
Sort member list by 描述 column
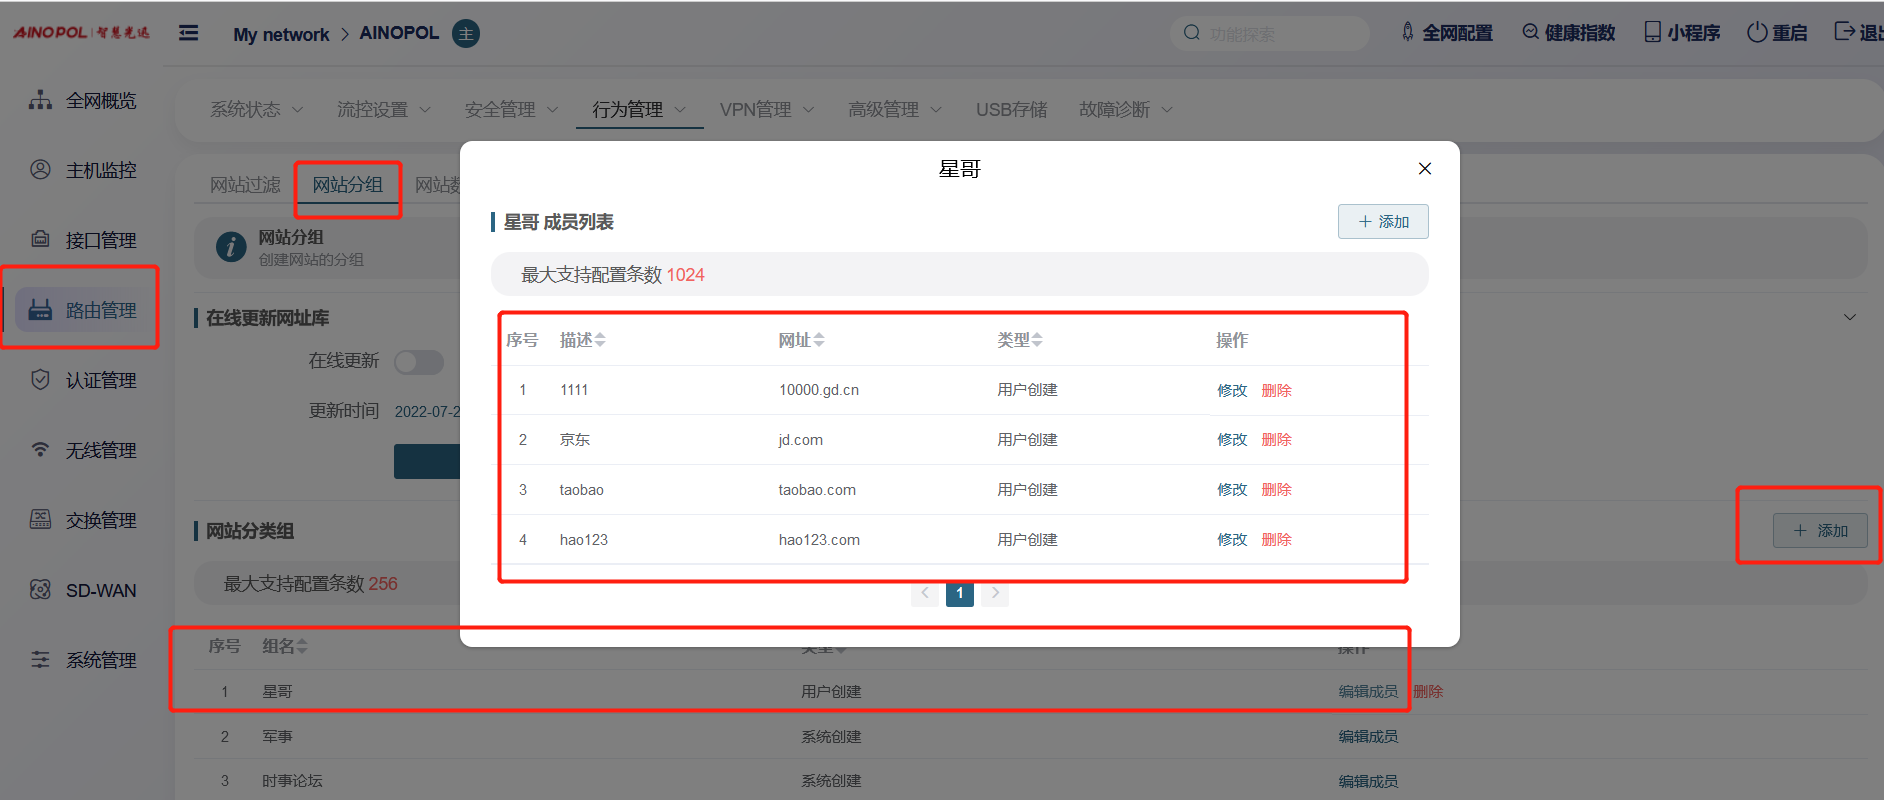coord(583,341)
